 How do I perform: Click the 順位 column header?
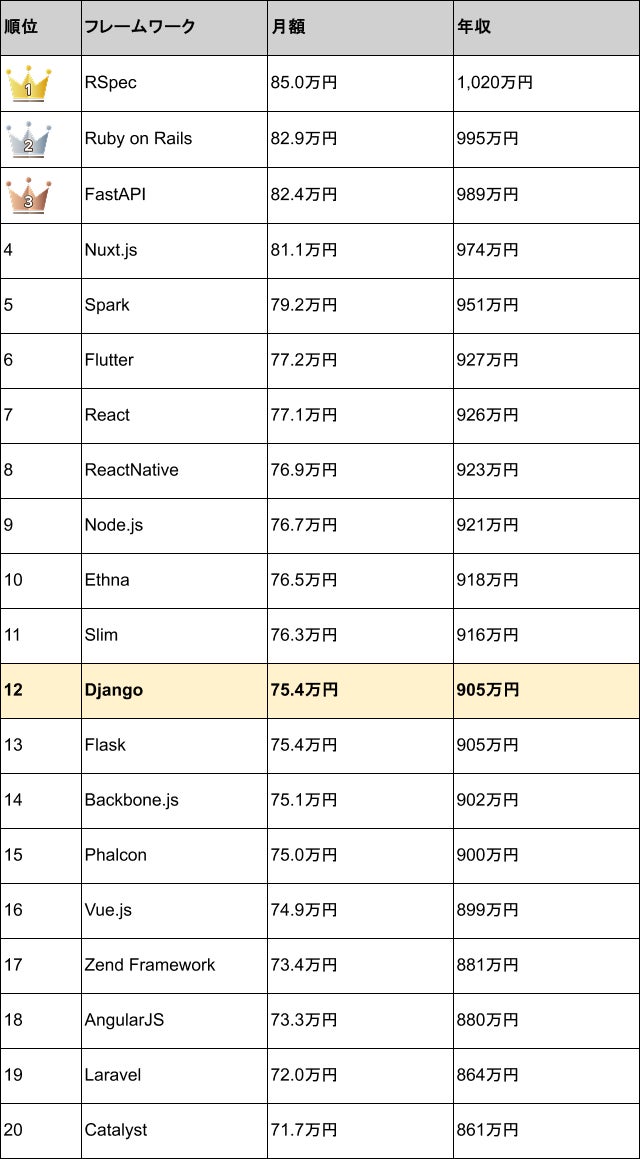(x=21, y=27)
